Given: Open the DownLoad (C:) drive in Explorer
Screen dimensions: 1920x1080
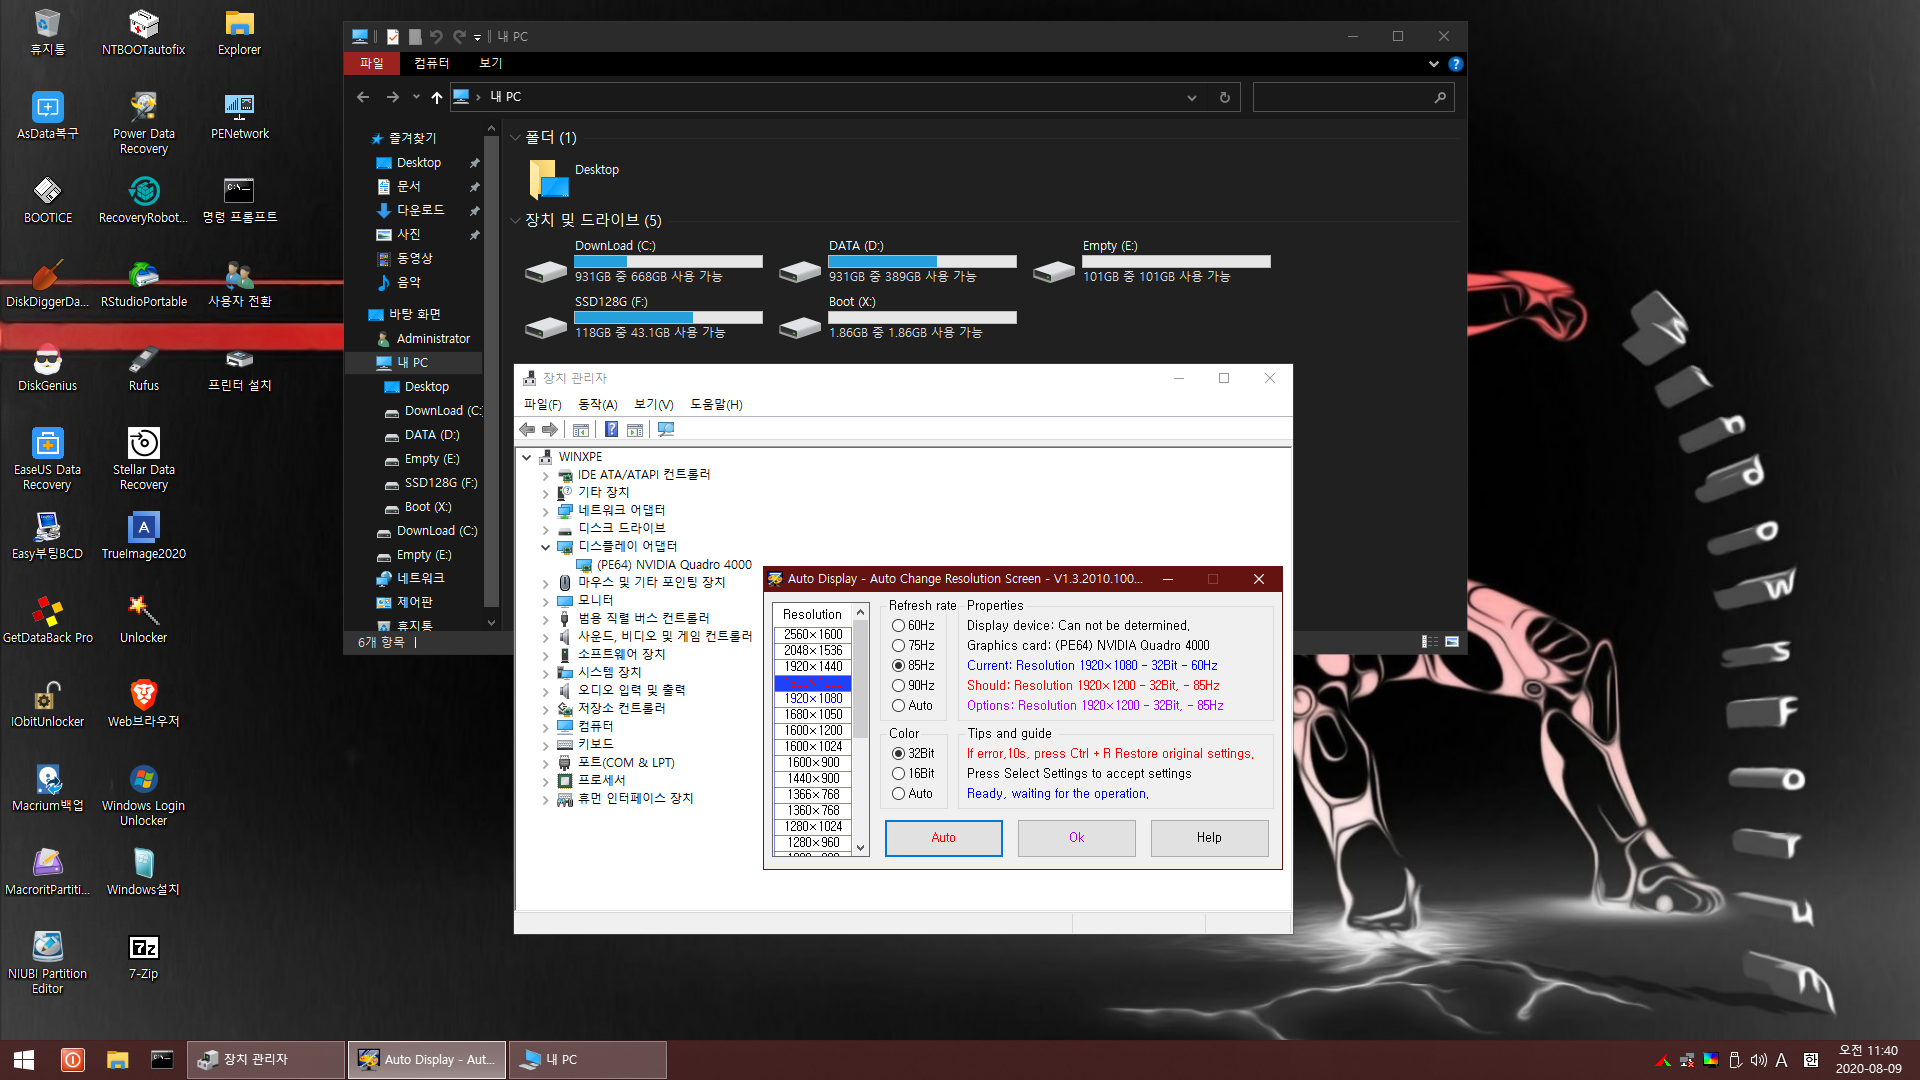Looking at the screenshot, I should coord(643,261).
